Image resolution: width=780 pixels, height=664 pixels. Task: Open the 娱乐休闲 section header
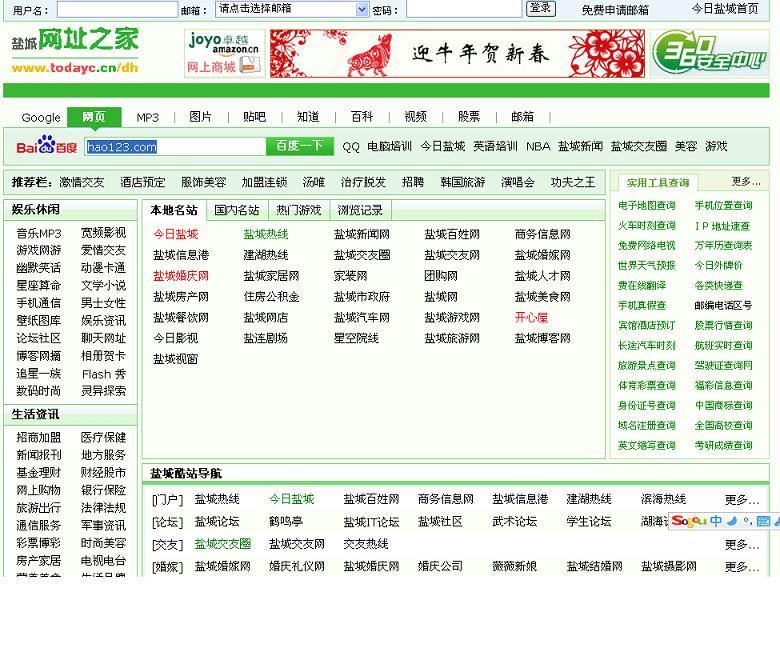click(35, 210)
